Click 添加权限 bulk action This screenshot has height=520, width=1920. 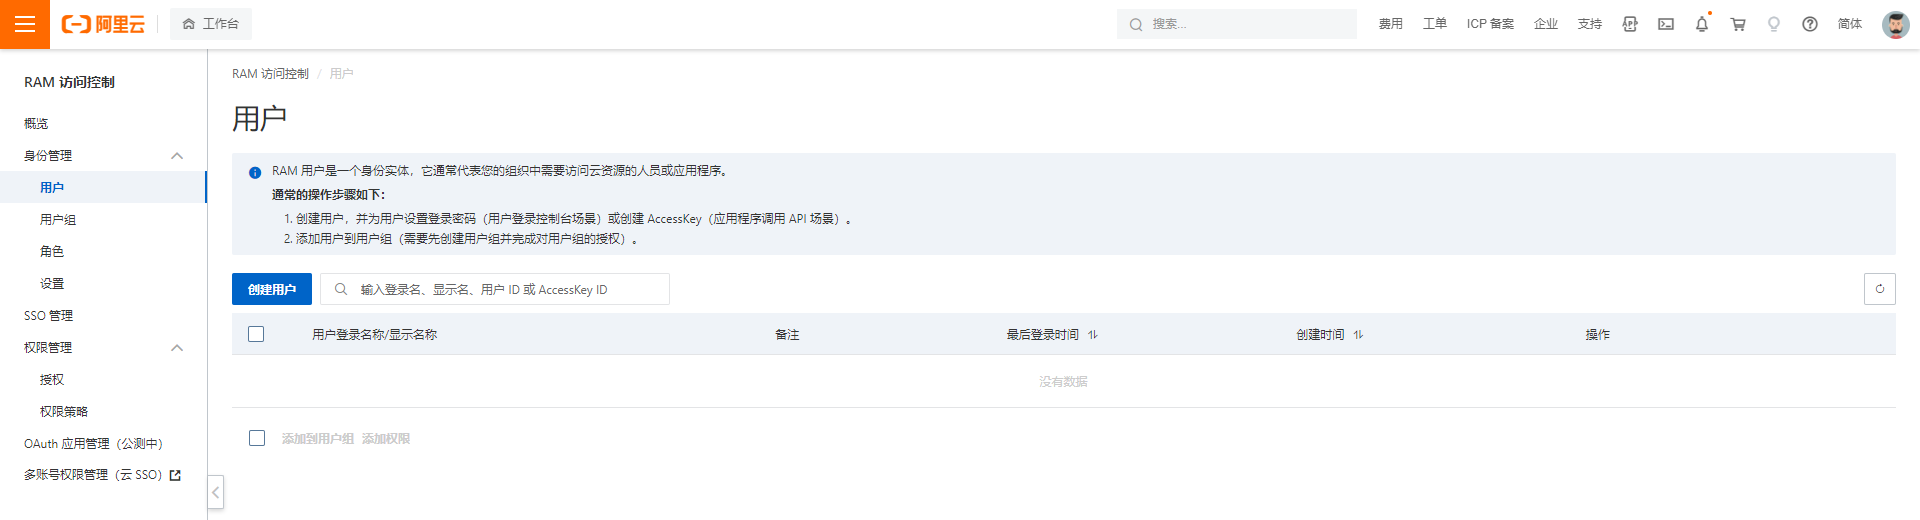(386, 438)
